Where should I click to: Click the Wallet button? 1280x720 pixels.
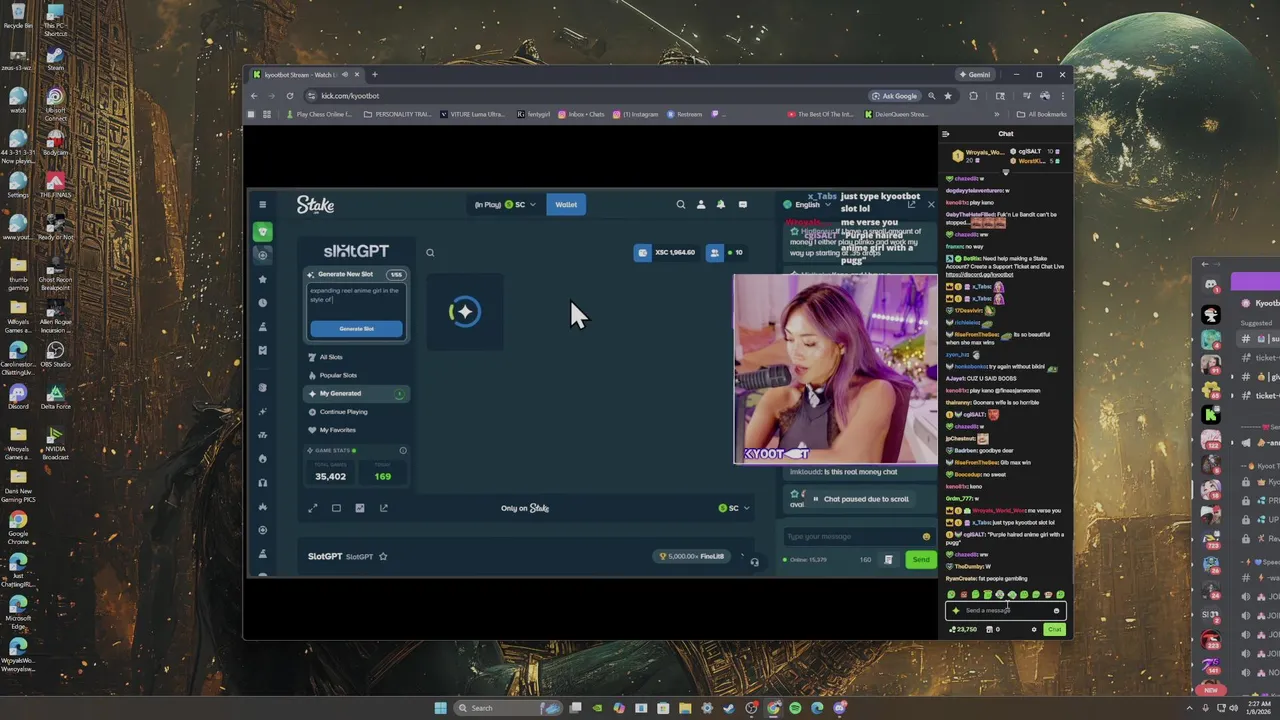coord(566,204)
